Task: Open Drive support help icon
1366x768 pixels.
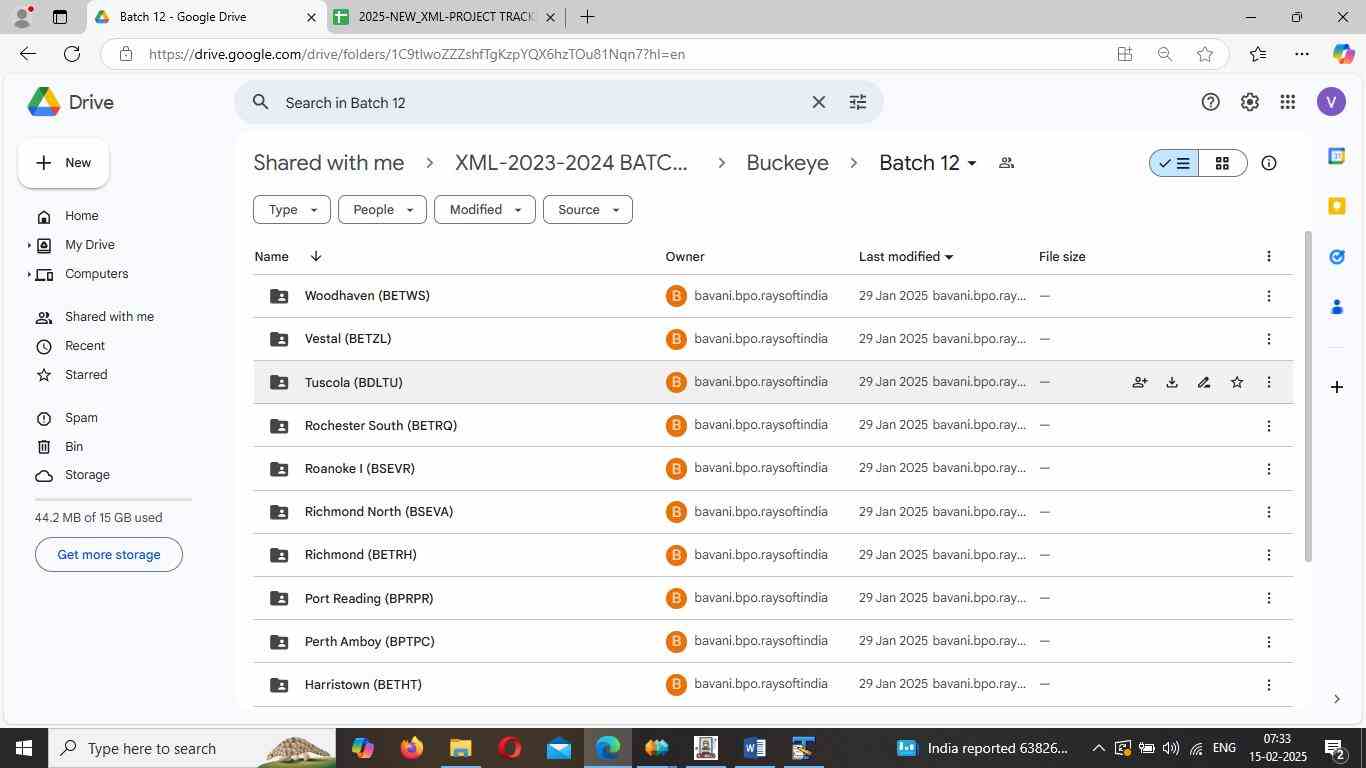Action: [x=1210, y=102]
